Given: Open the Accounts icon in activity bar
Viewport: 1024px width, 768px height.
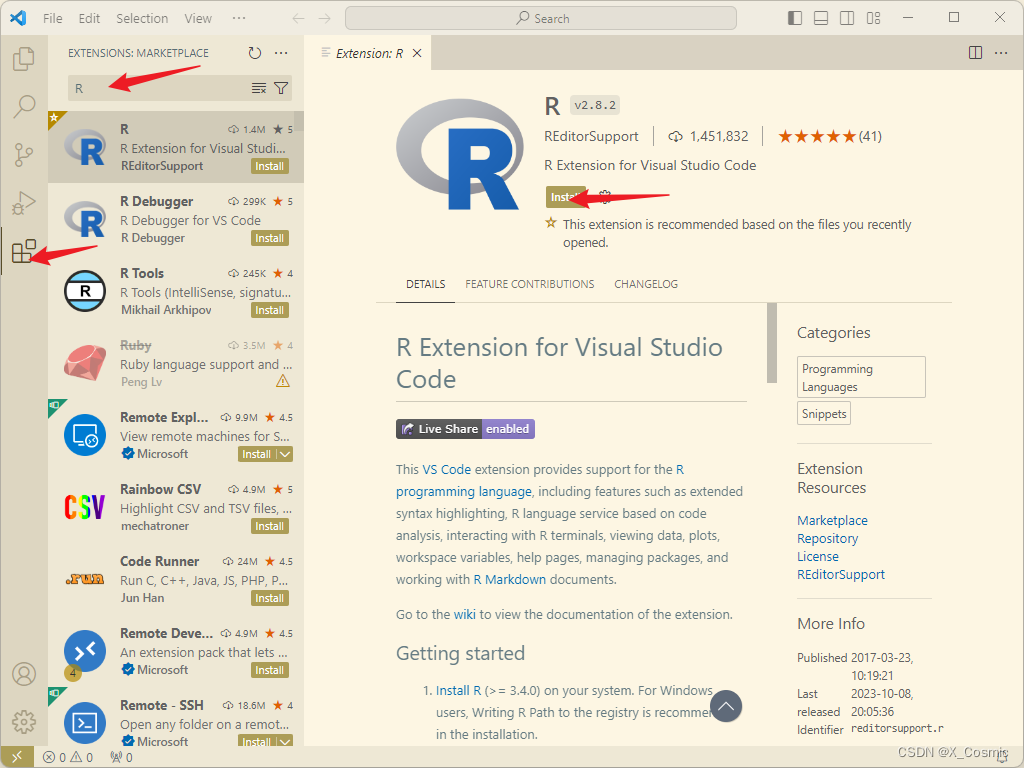Looking at the screenshot, I should [x=24, y=674].
